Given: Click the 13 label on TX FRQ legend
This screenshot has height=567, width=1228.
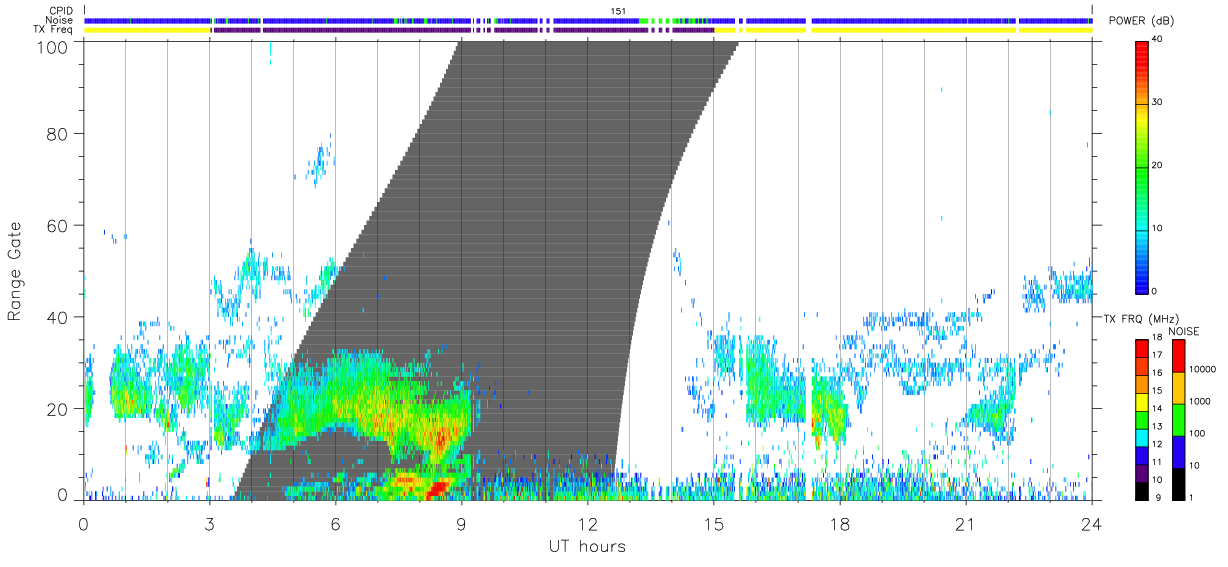Looking at the screenshot, I should 1158,426.
